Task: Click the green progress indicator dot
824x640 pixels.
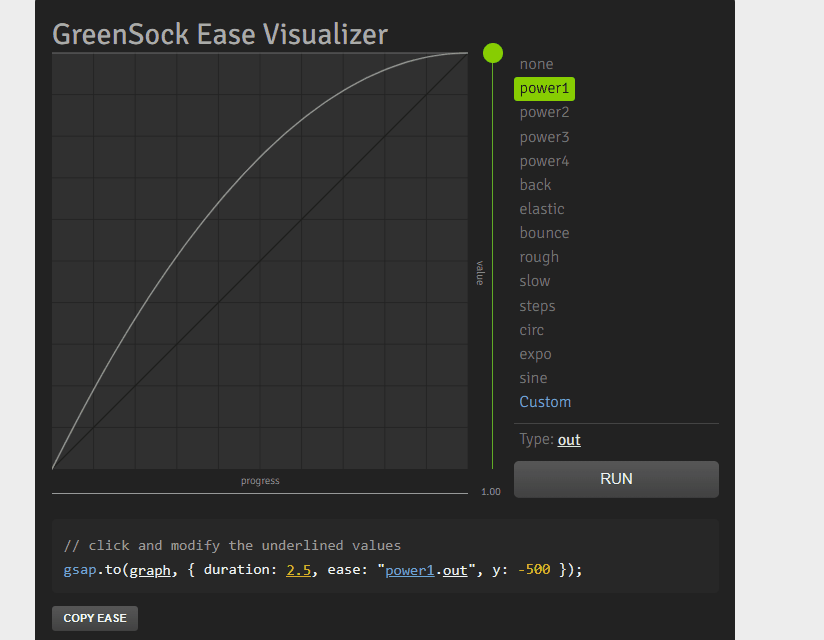Action: click(493, 52)
